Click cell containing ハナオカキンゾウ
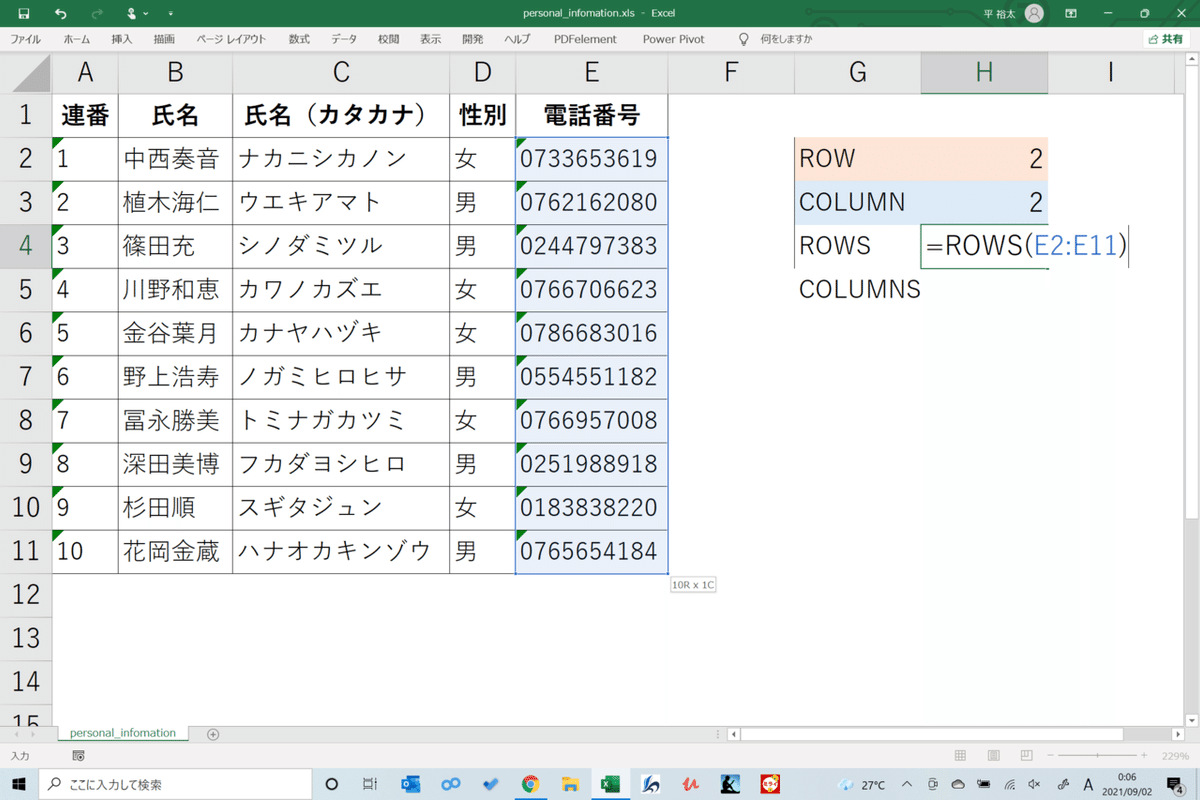Viewport: 1200px width, 800px height. [341, 551]
